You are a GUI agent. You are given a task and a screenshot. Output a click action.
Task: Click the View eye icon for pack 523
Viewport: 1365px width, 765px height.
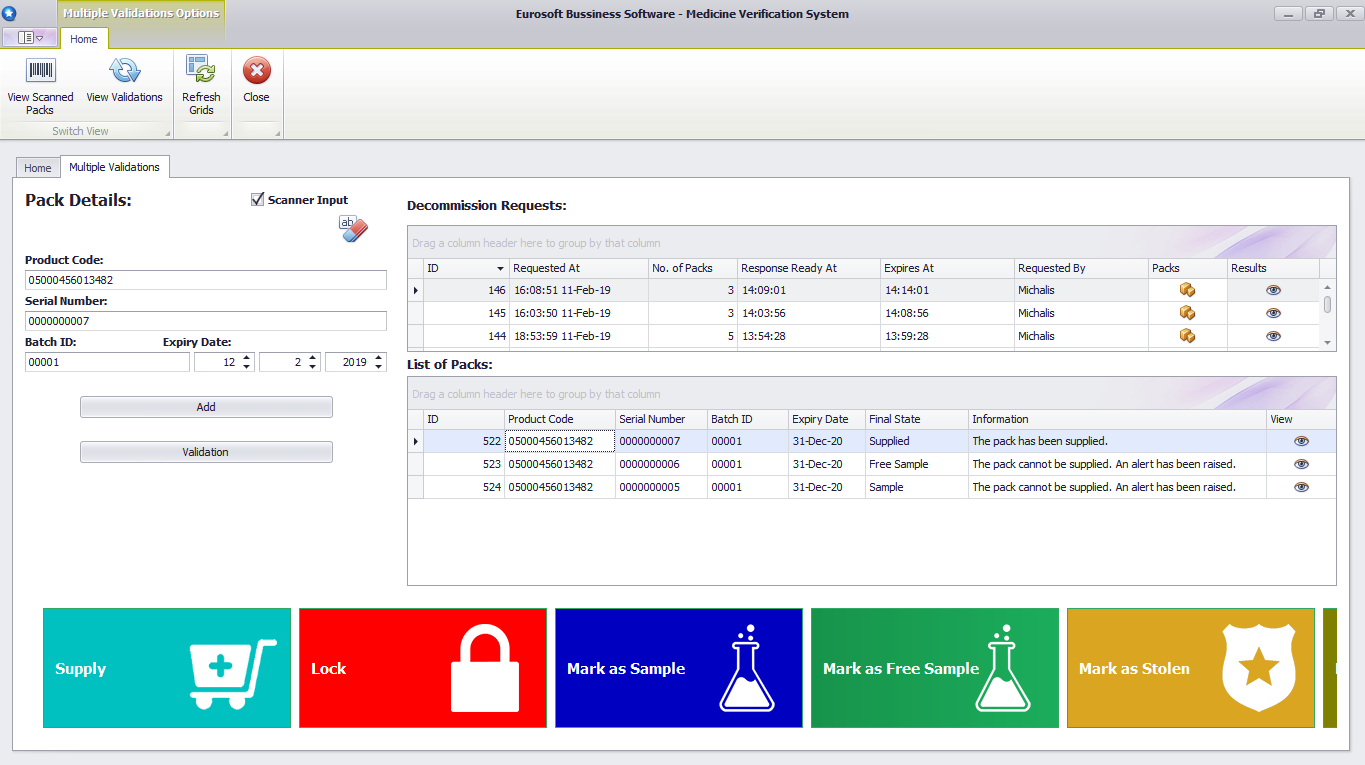[1301, 463]
